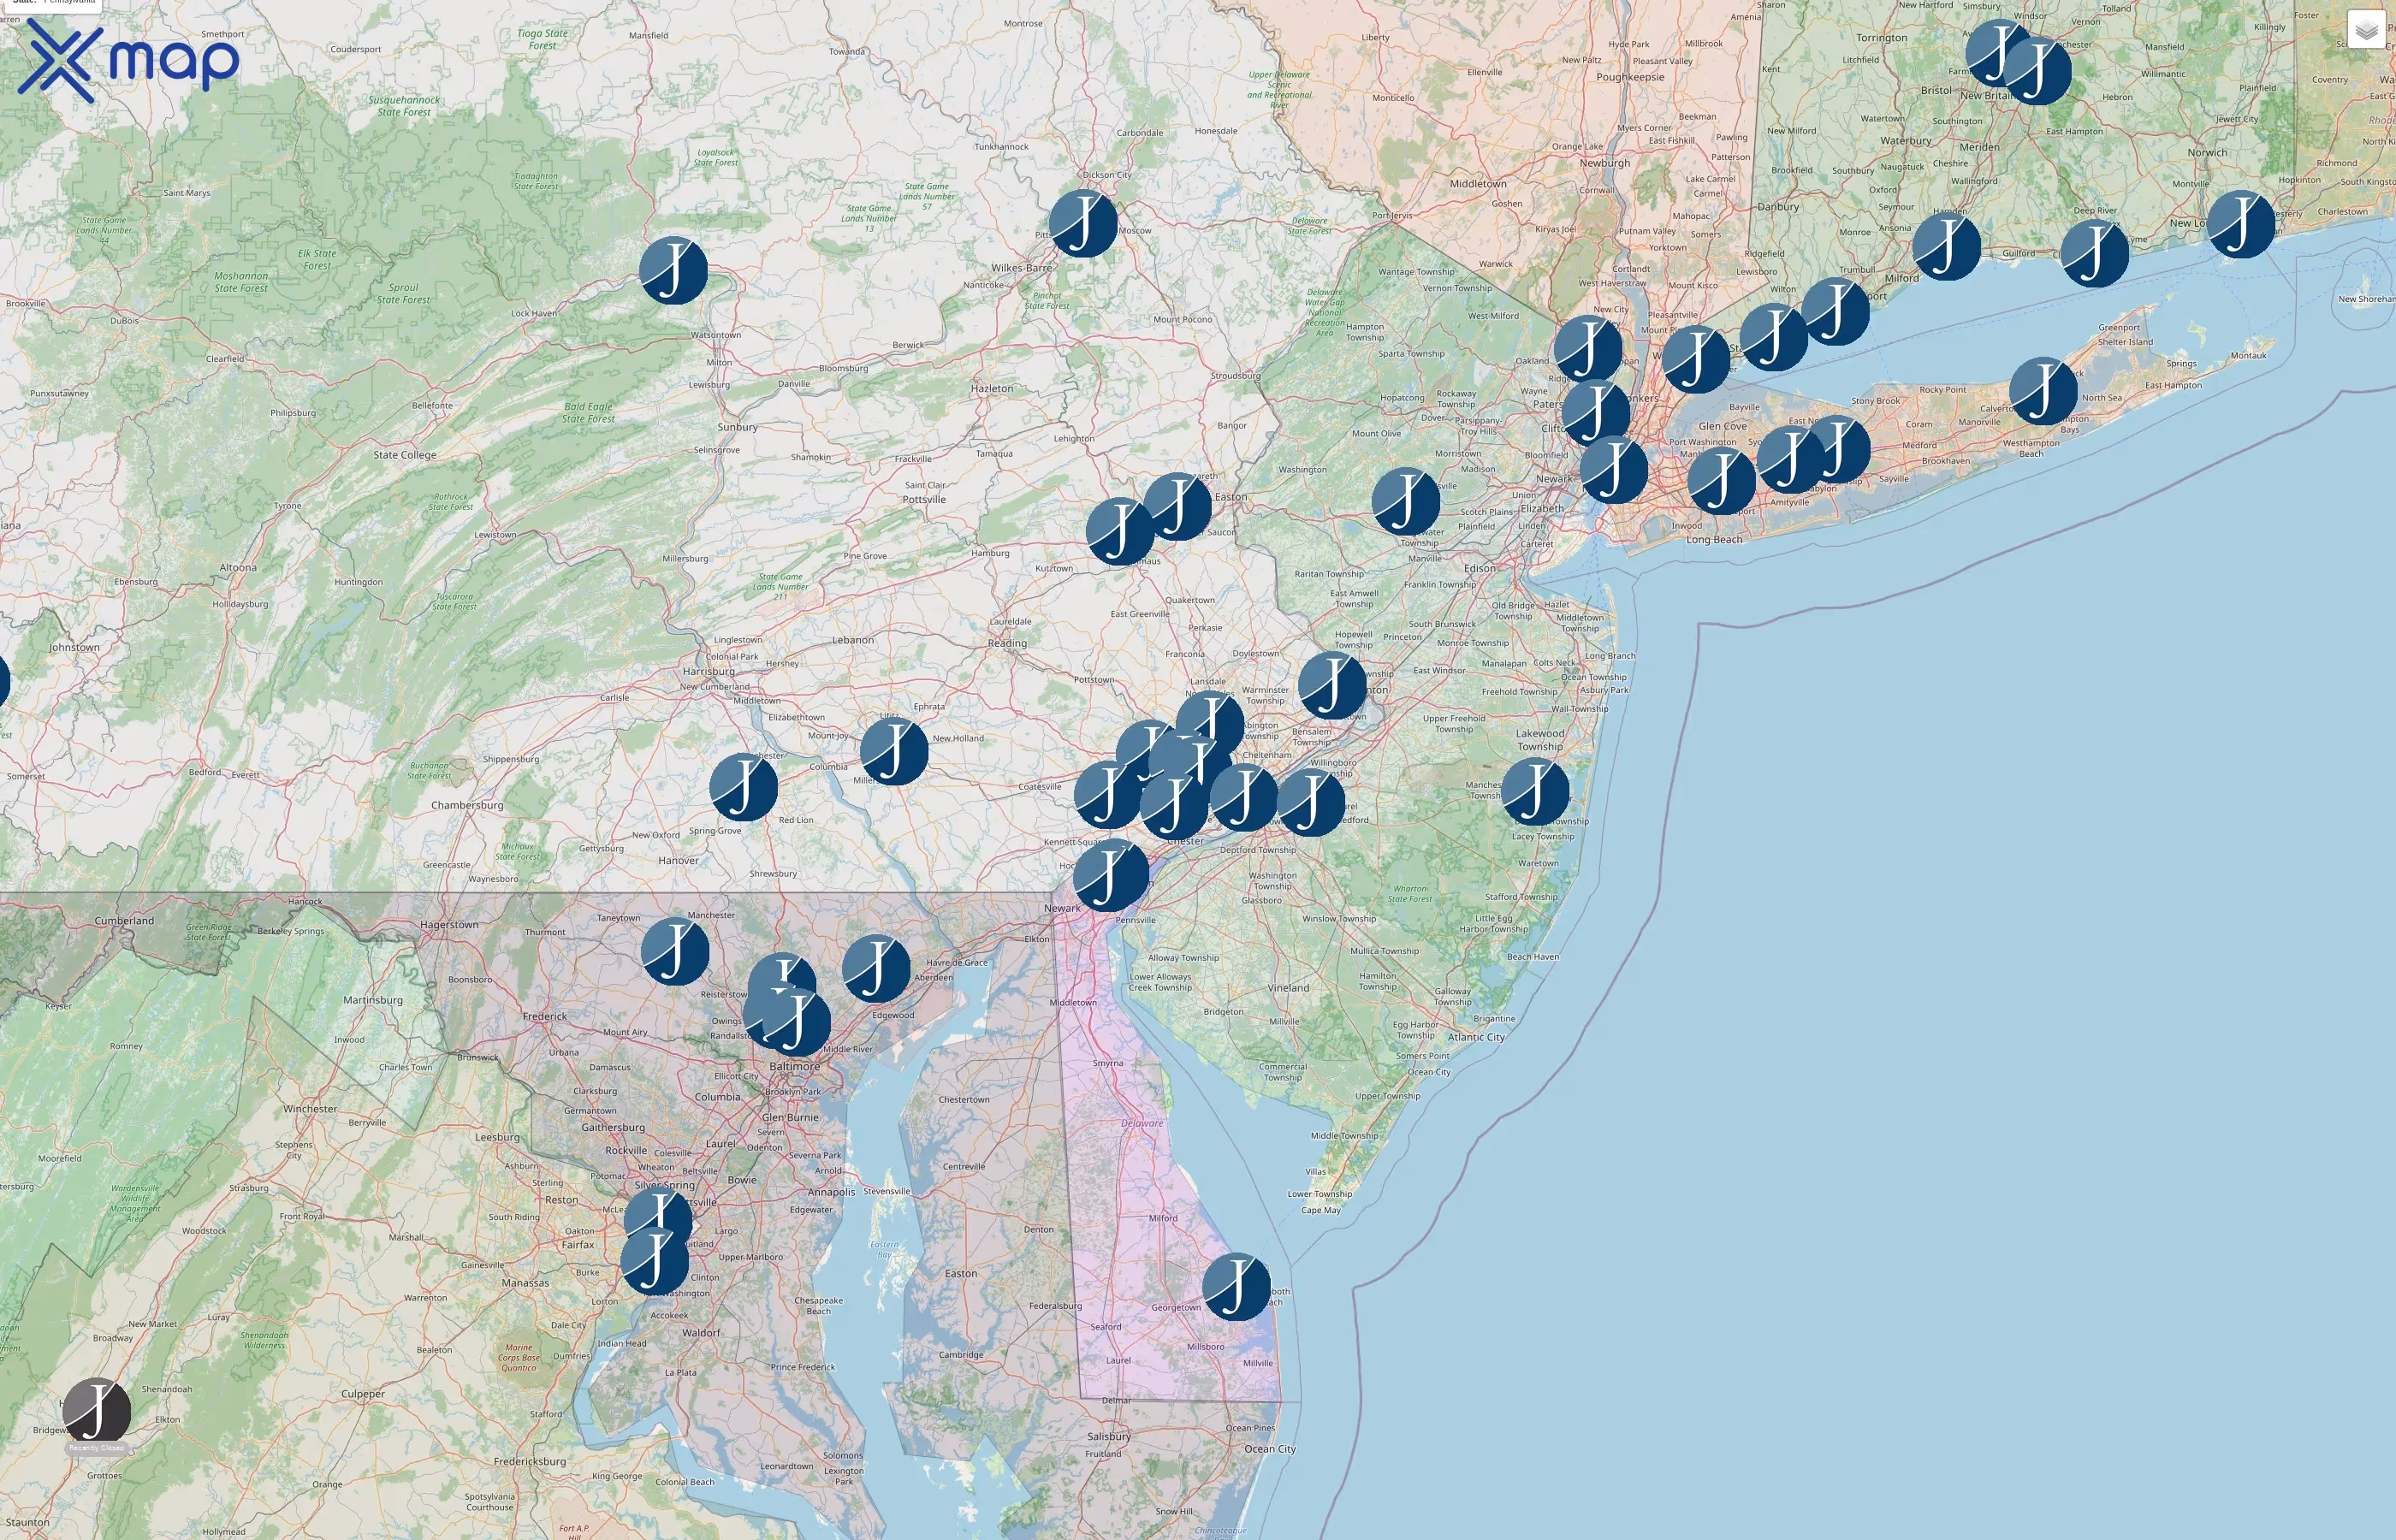Select the J marker above Emmaus
2396x1540 pixels.
tap(1120, 531)
